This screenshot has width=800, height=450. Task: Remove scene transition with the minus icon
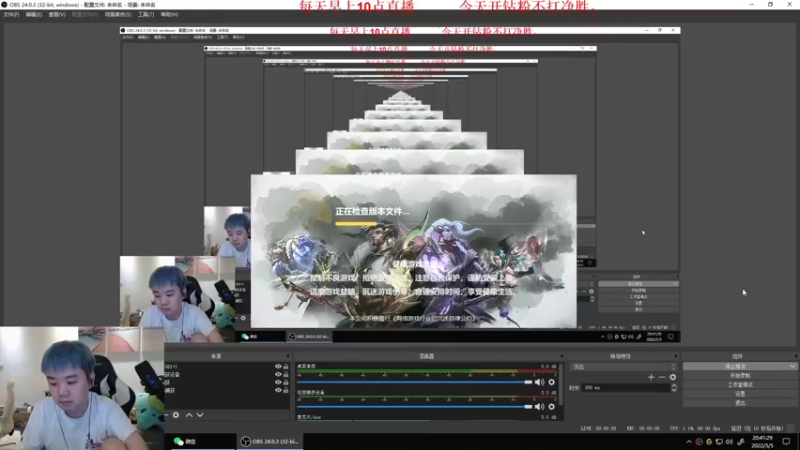coord(662,377)
